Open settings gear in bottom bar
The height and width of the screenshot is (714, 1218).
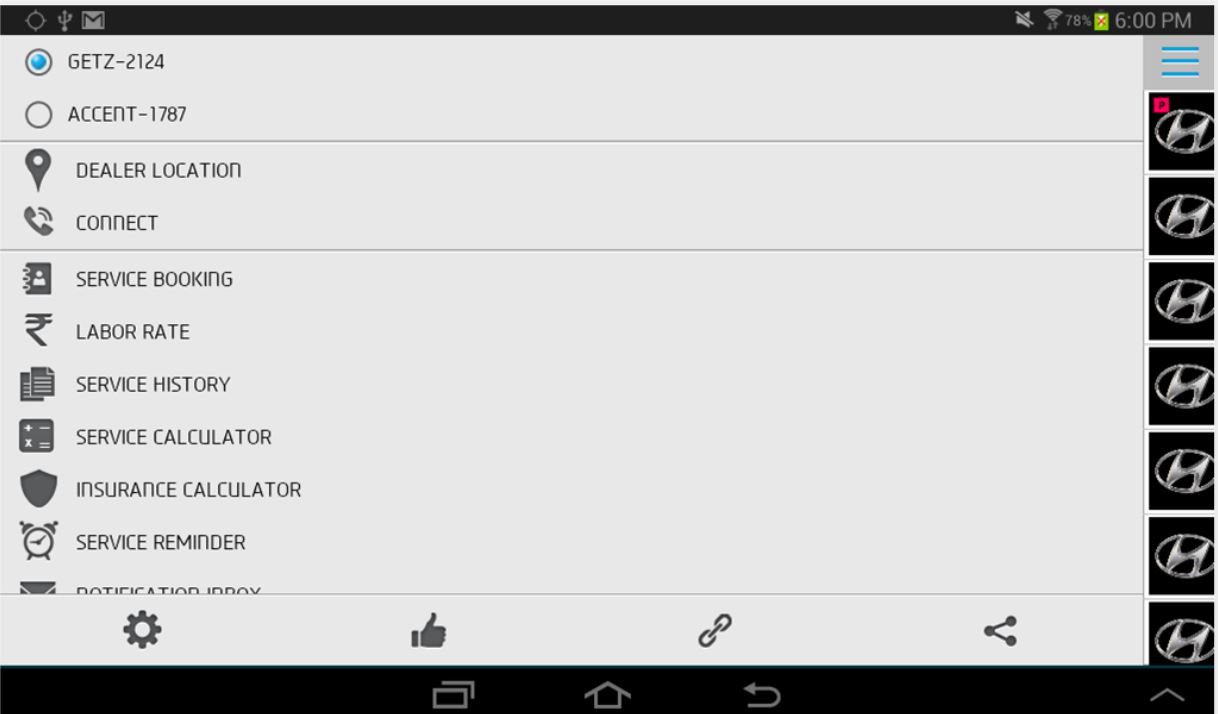(142, 630)
